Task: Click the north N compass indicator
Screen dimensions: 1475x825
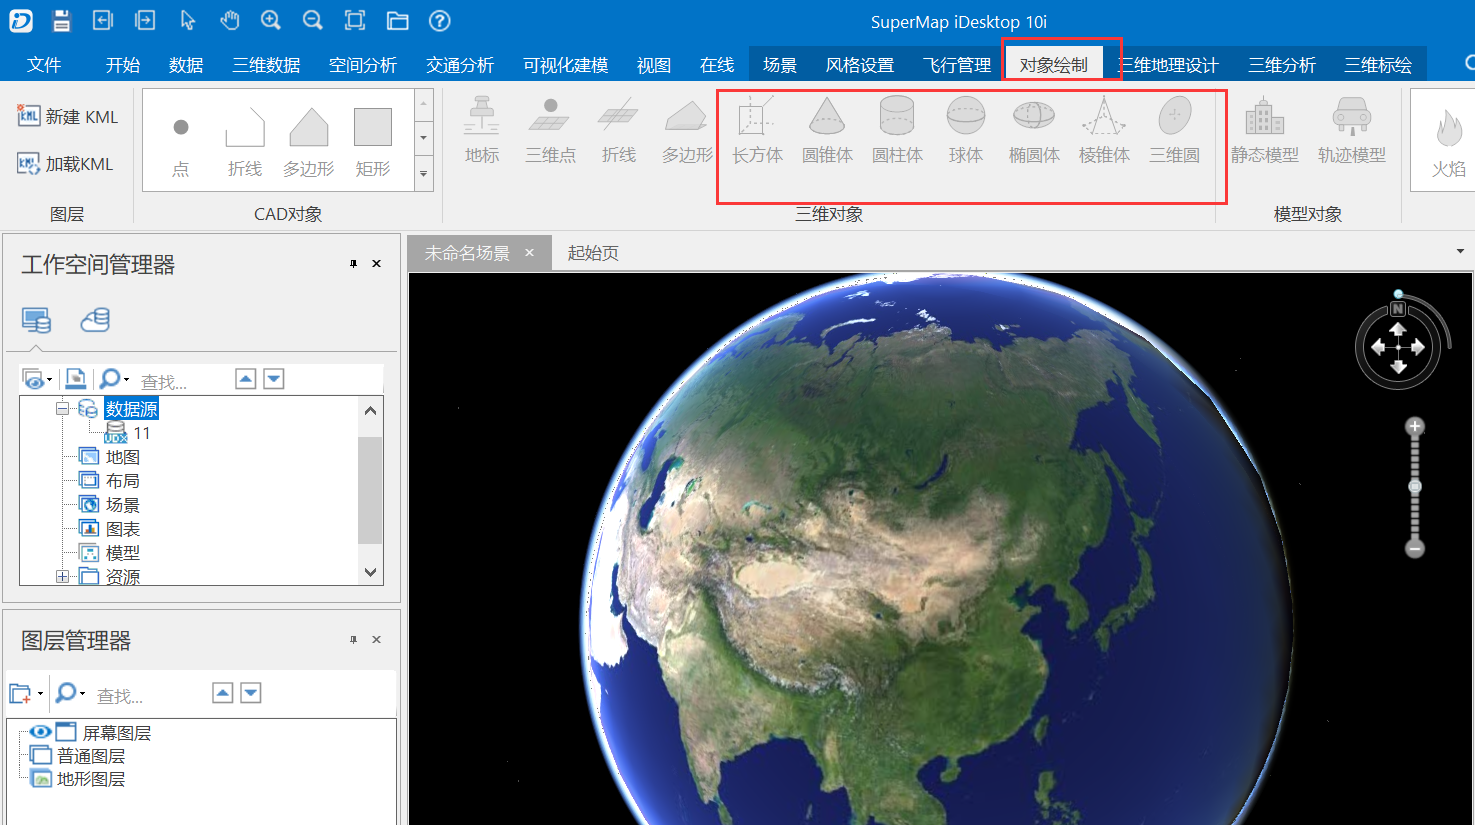Action: pos(1398,308)
